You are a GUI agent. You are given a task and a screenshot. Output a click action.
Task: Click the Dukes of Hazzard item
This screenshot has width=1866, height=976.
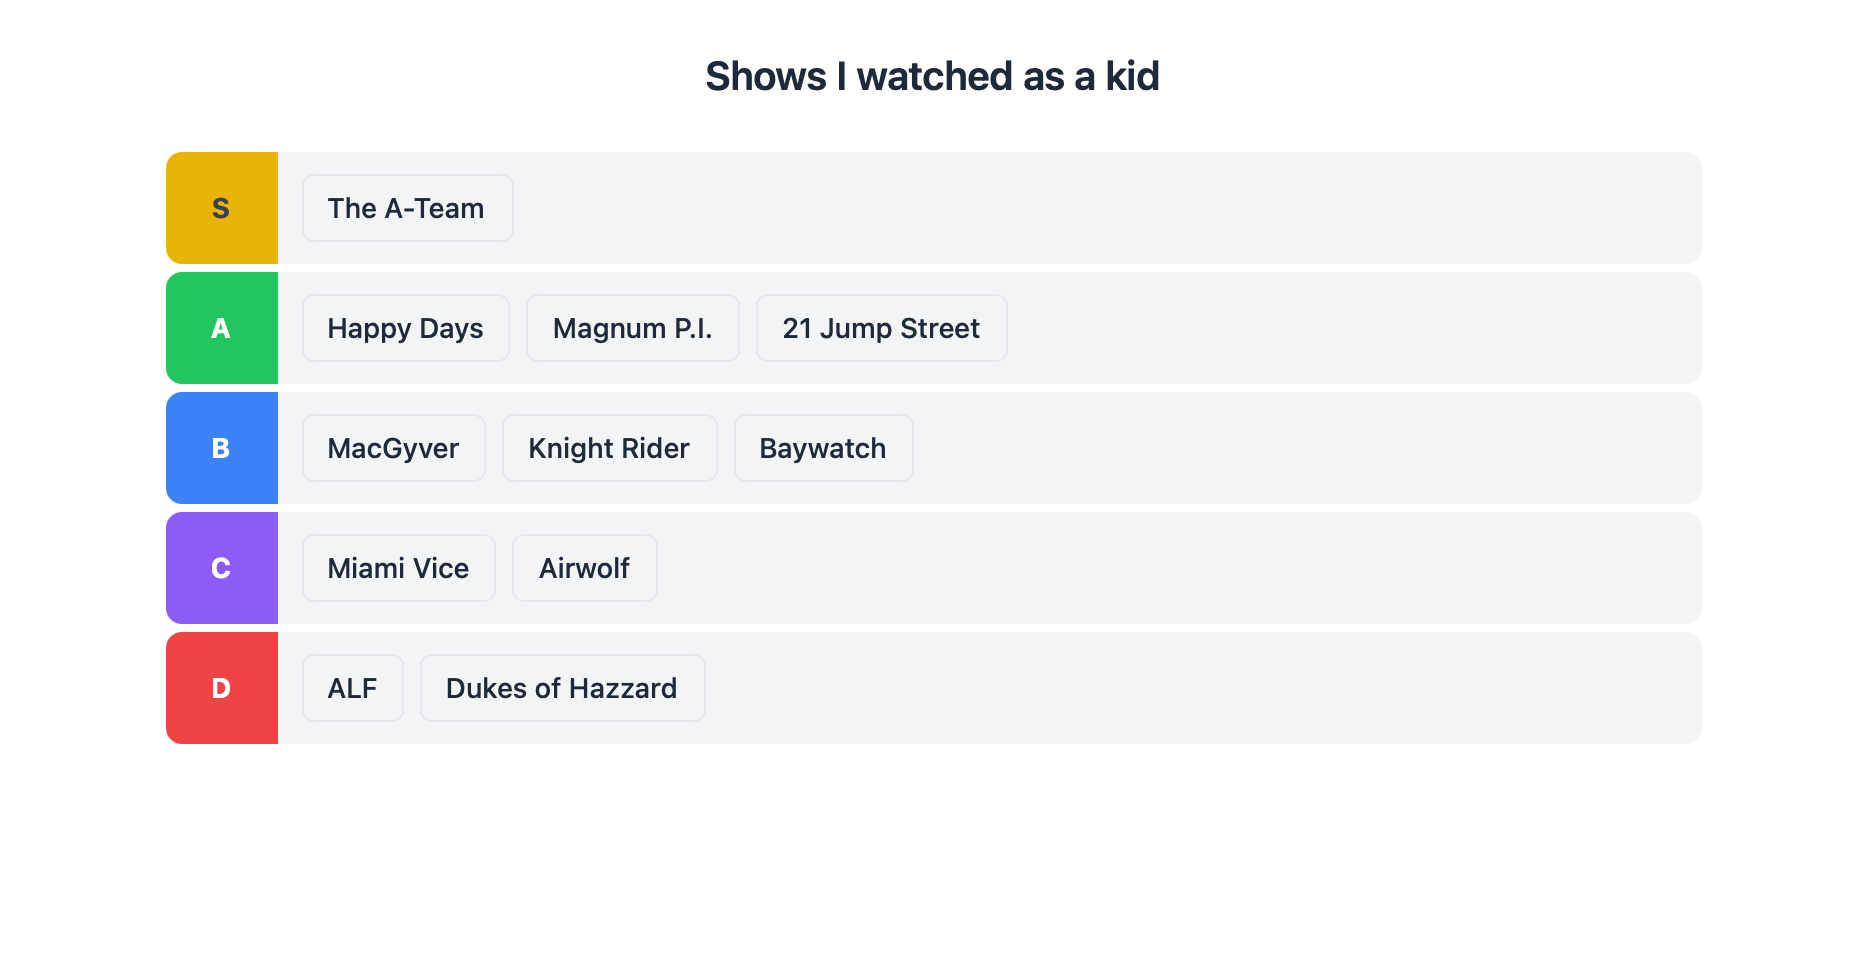click(x=562, y=688)
